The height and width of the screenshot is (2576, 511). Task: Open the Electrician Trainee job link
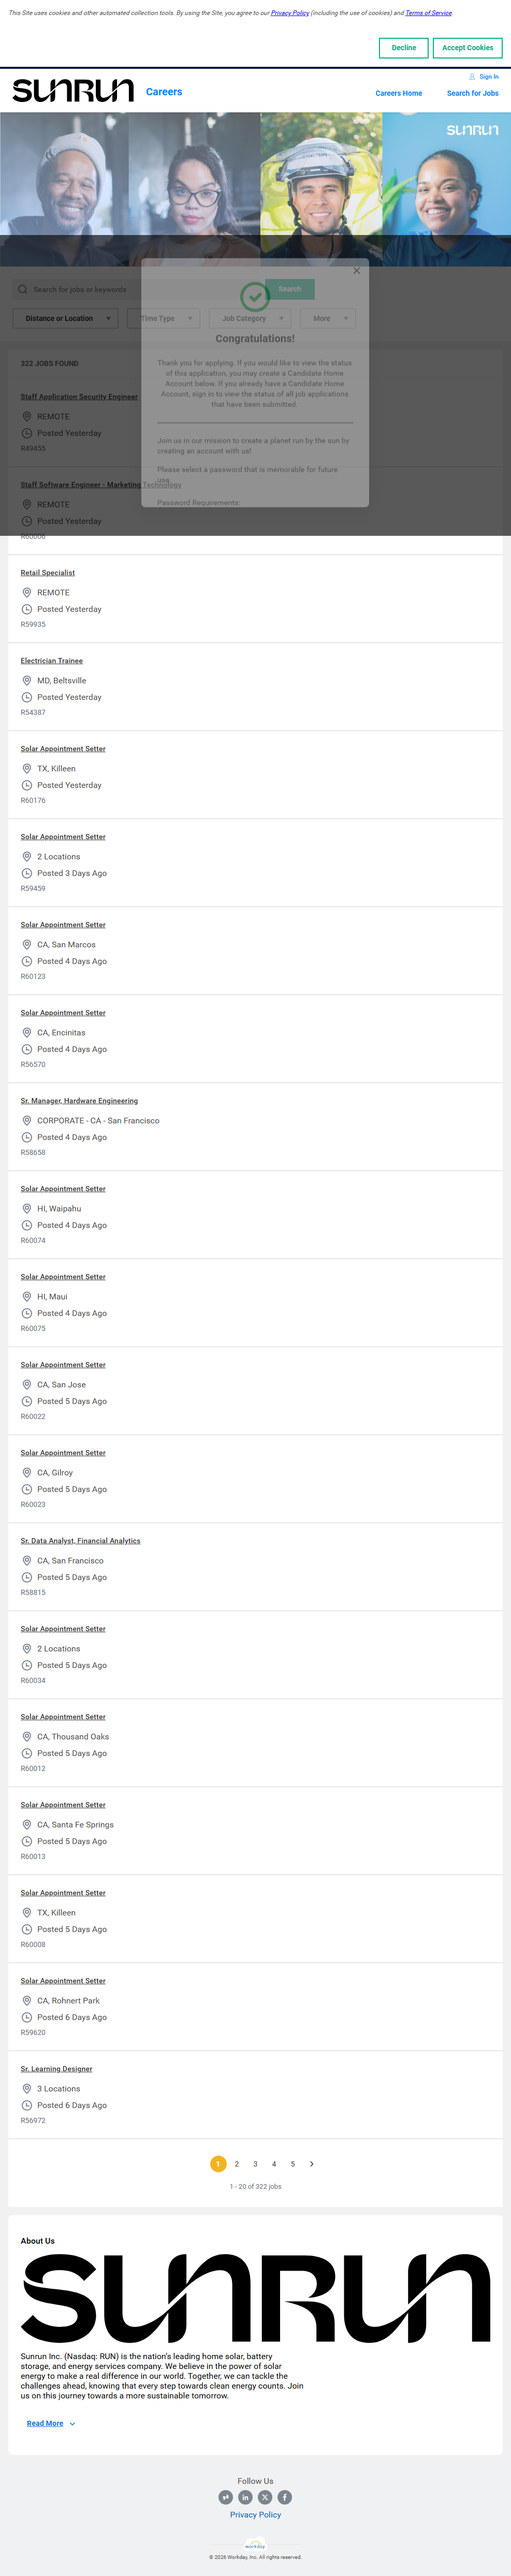coord(52,661)
